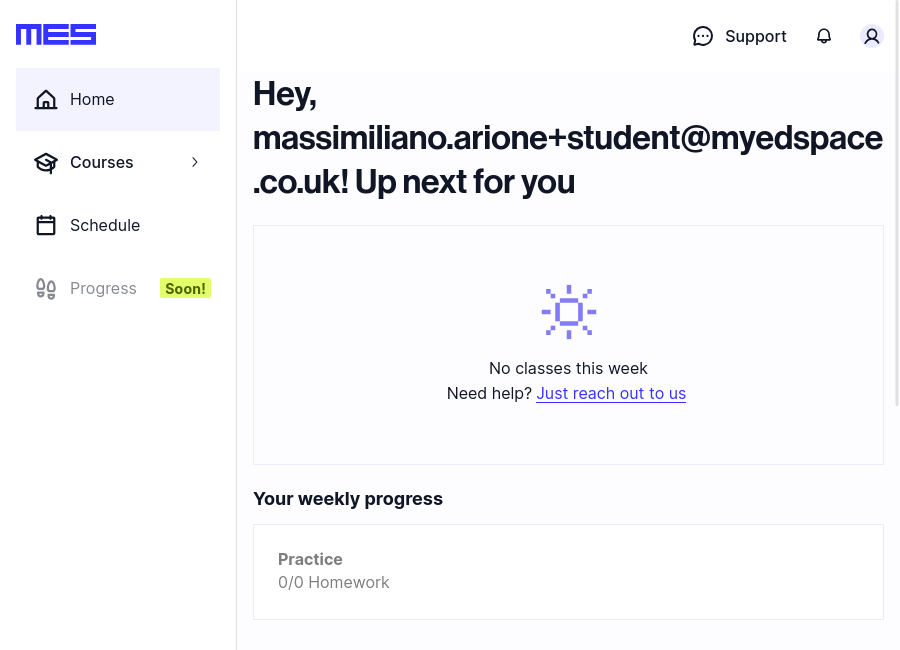The width and height of the screenshot is (900, 650).
Task: Click the MES logo
Action: [x=56, y=35]
